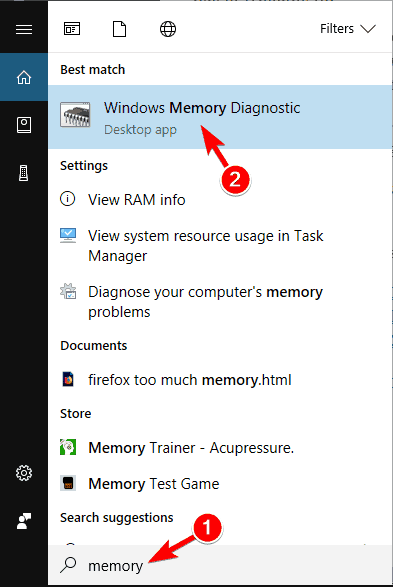Click the Search suggestions heading
Image resolution: width=393 pixels, height=587 pixels.
[117, 517]
